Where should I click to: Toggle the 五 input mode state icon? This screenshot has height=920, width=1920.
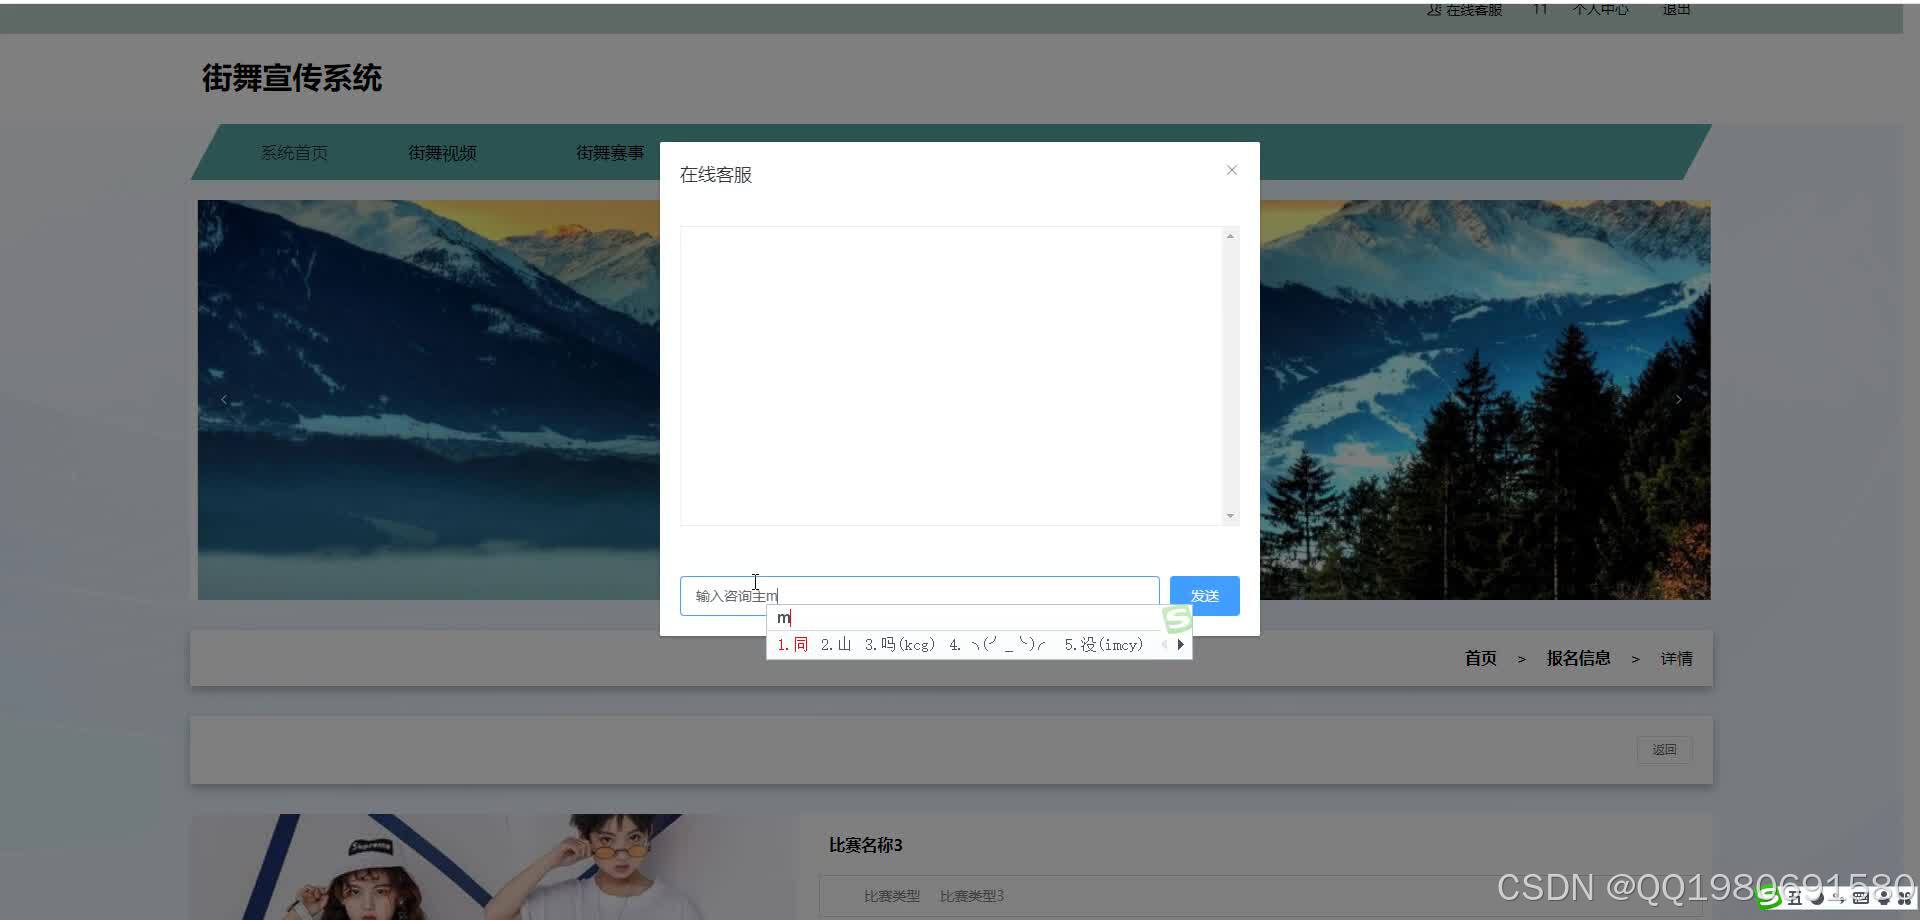1795,898
